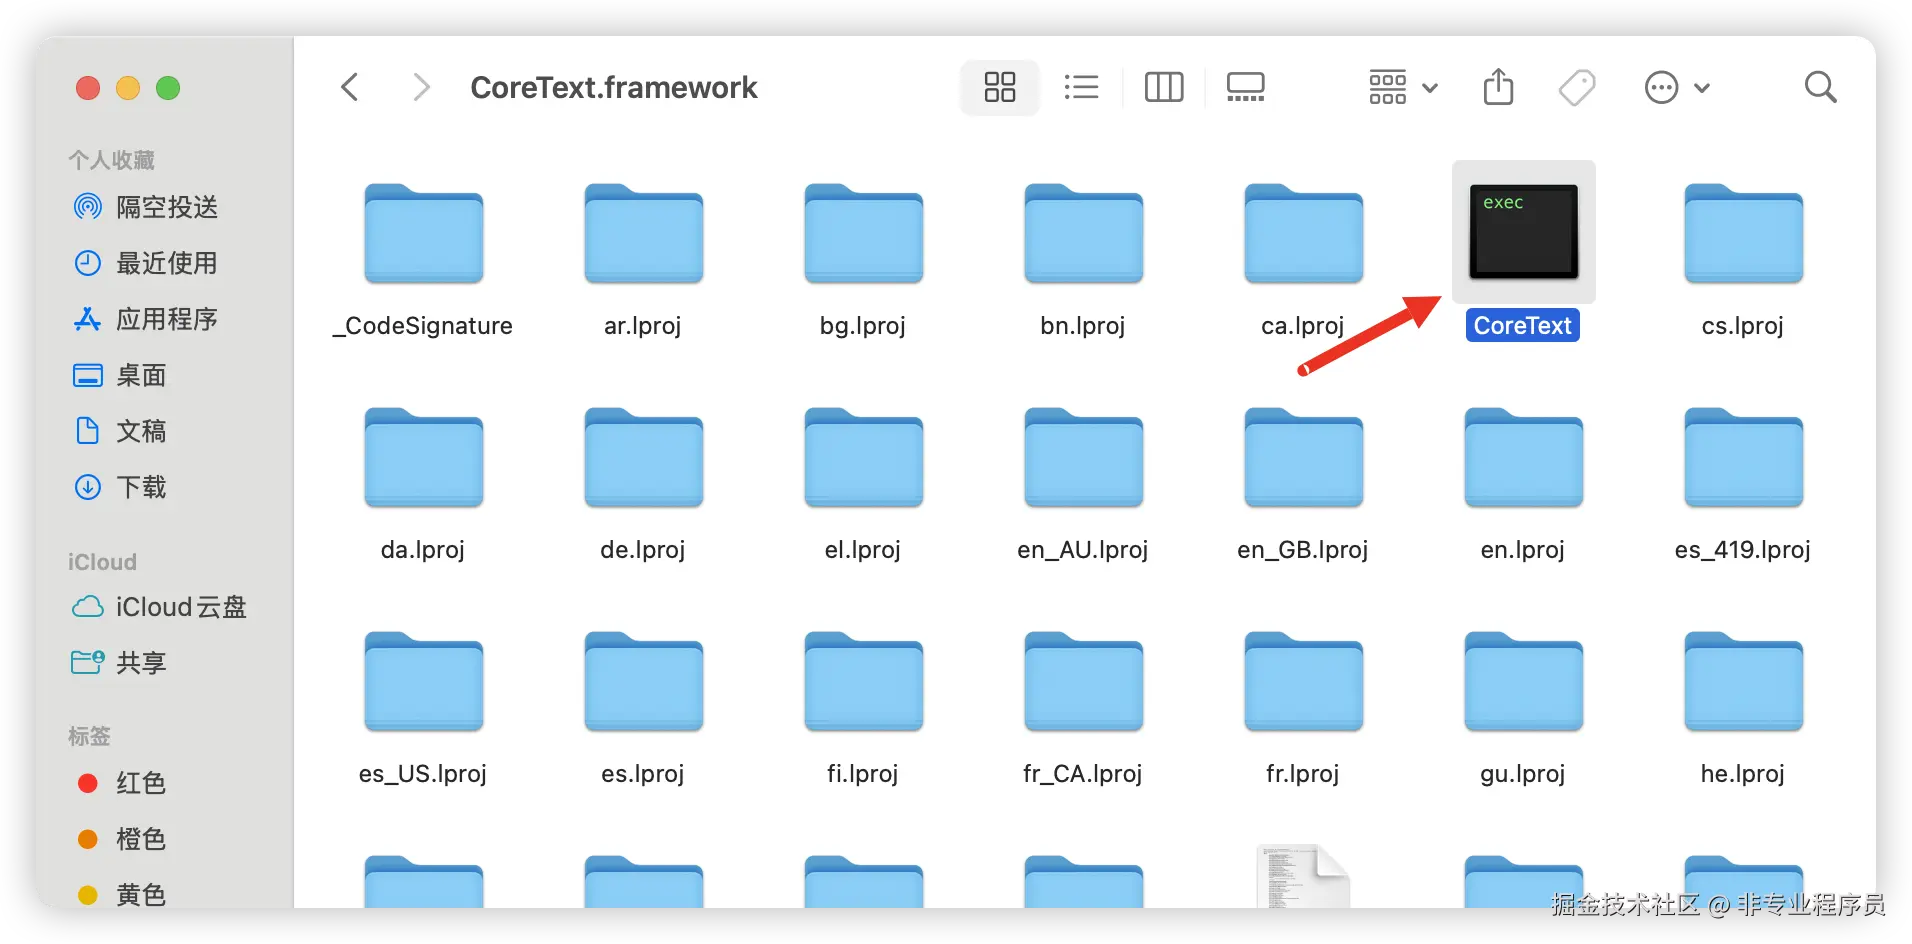This screenshot has width=1912, height=944.
Task: Open the group-by dropdown
Action: (x=1403, y=87)
